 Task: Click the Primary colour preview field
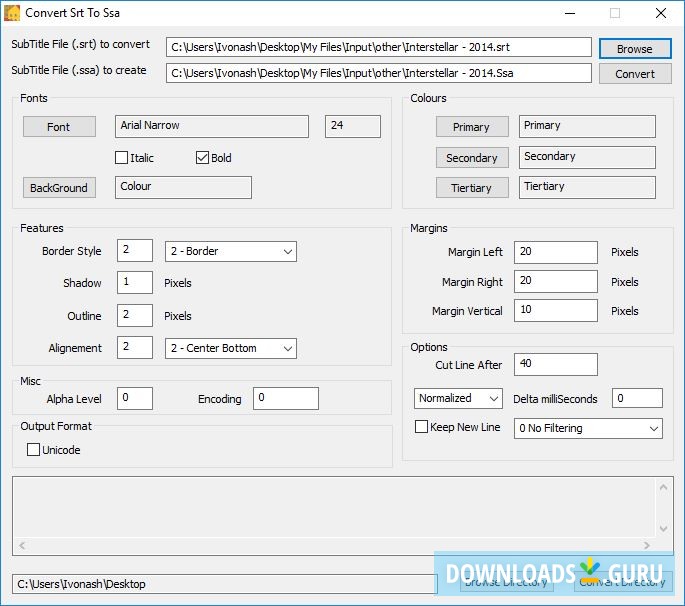(x=587, y=126)
